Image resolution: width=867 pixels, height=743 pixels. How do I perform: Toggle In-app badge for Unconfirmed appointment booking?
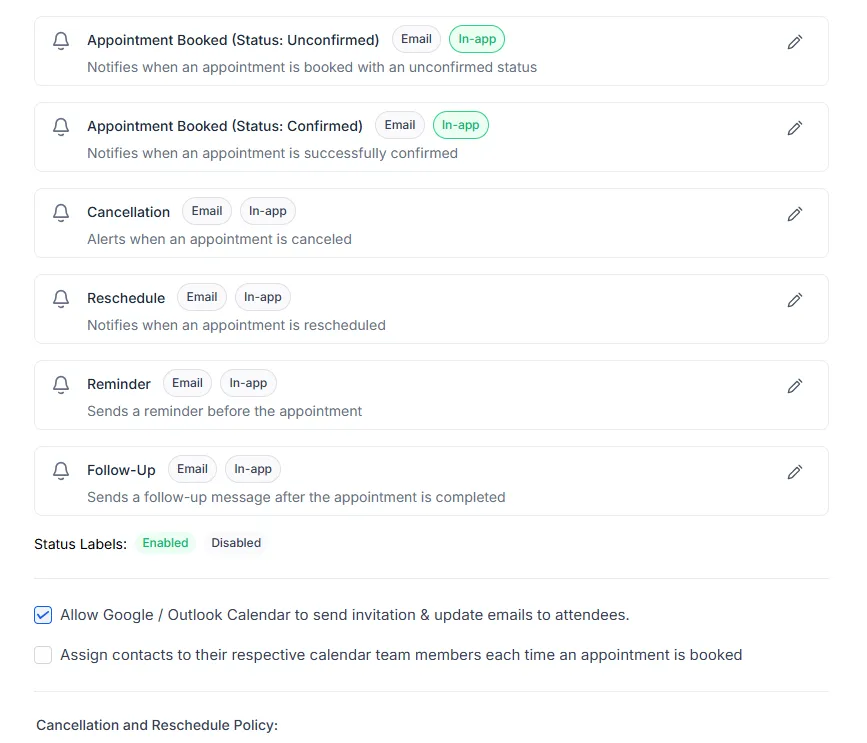coord(477,40)
